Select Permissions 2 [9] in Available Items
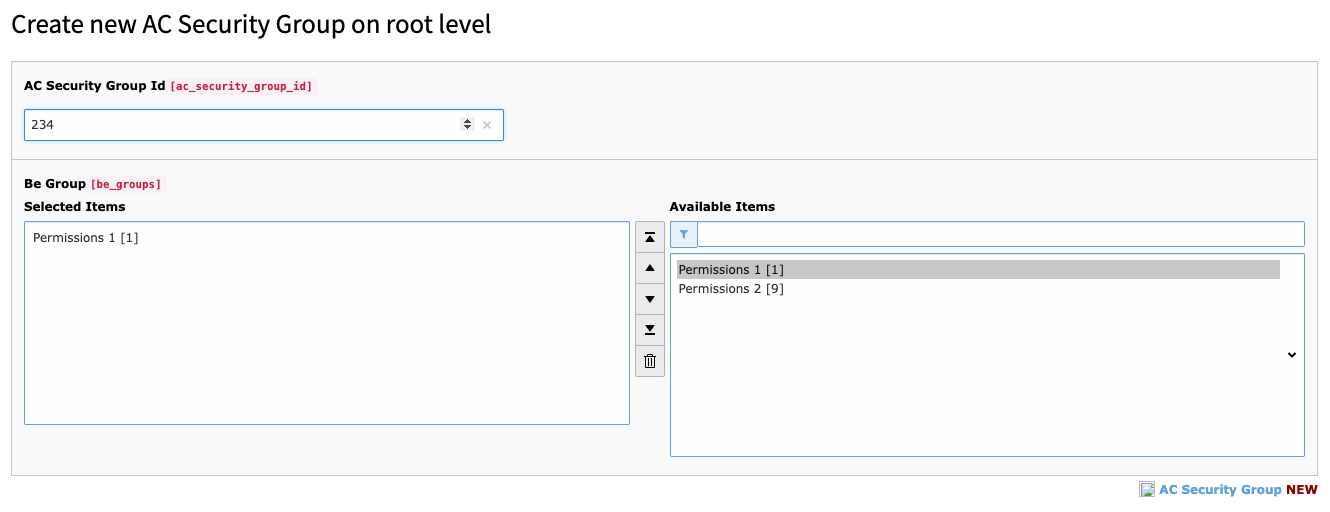 [978, 289]
